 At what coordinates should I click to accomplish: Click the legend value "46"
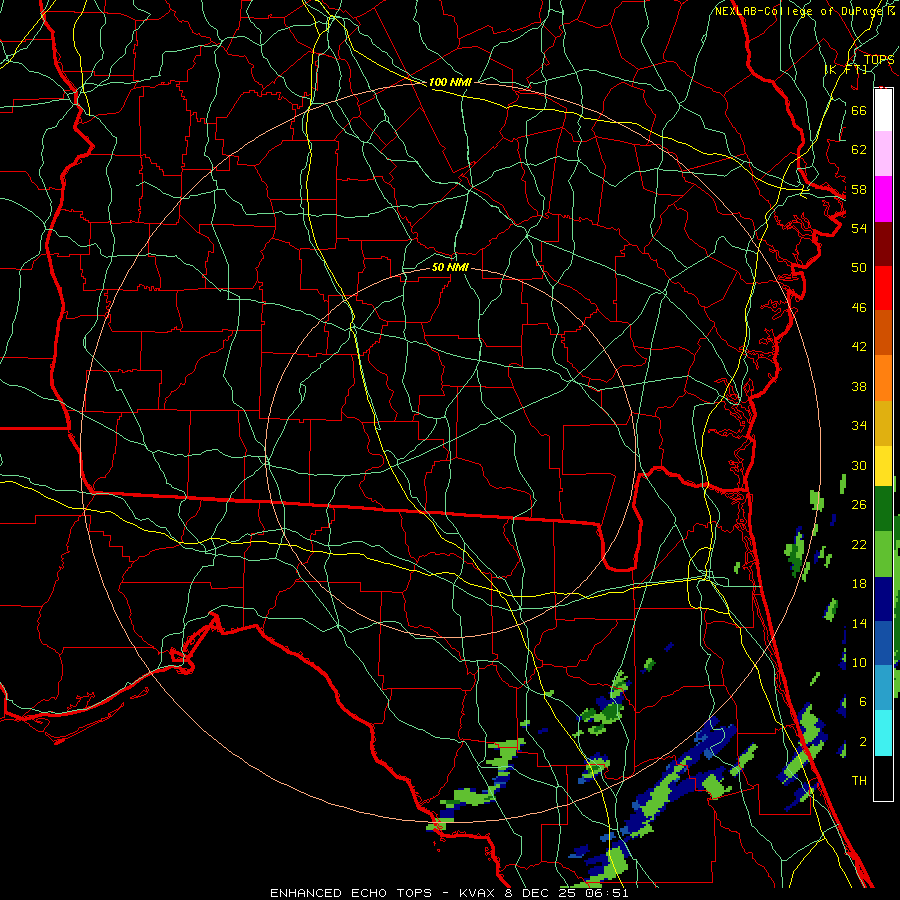coord(859,308)
